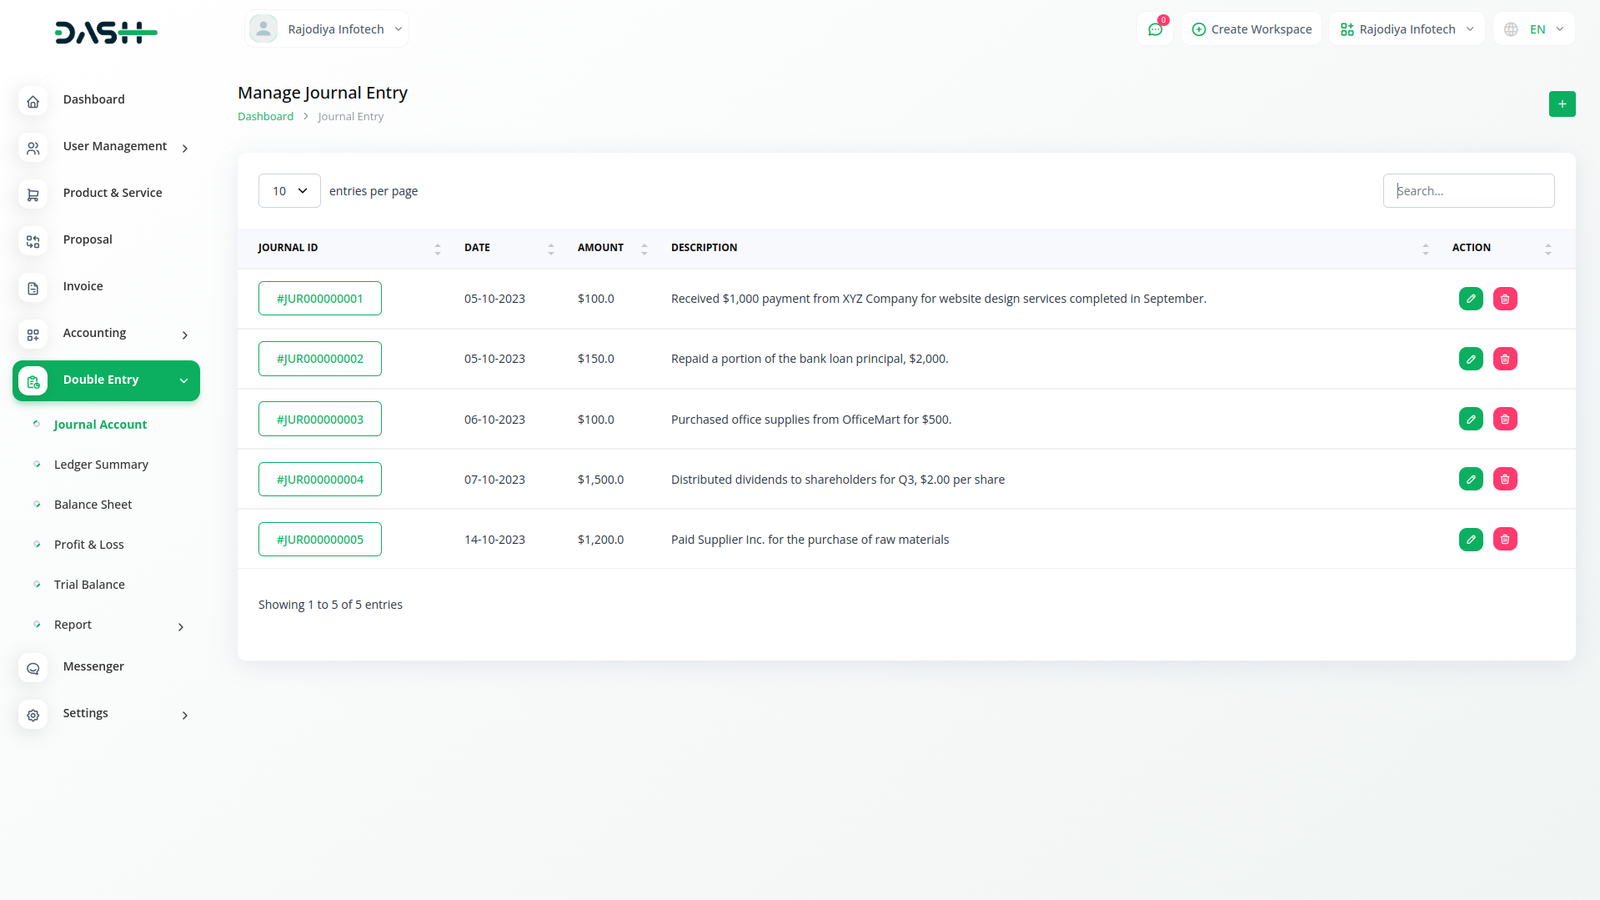Click the Create Workspace button
This screenshot has width=1600, height=900.
tap(1251, 29)
